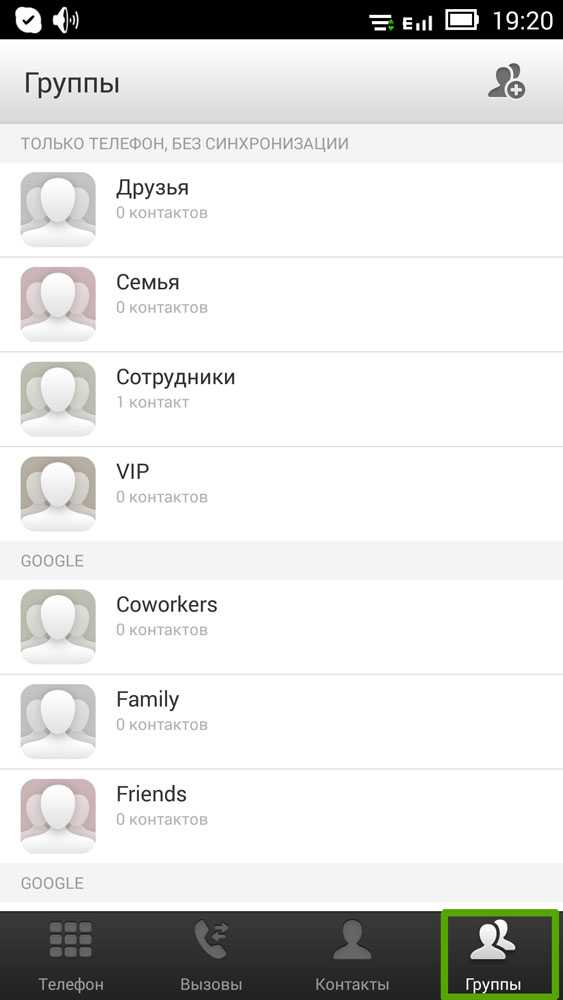Tap the Family group avatar icon

pyautogui.click(x=58, y=722)
